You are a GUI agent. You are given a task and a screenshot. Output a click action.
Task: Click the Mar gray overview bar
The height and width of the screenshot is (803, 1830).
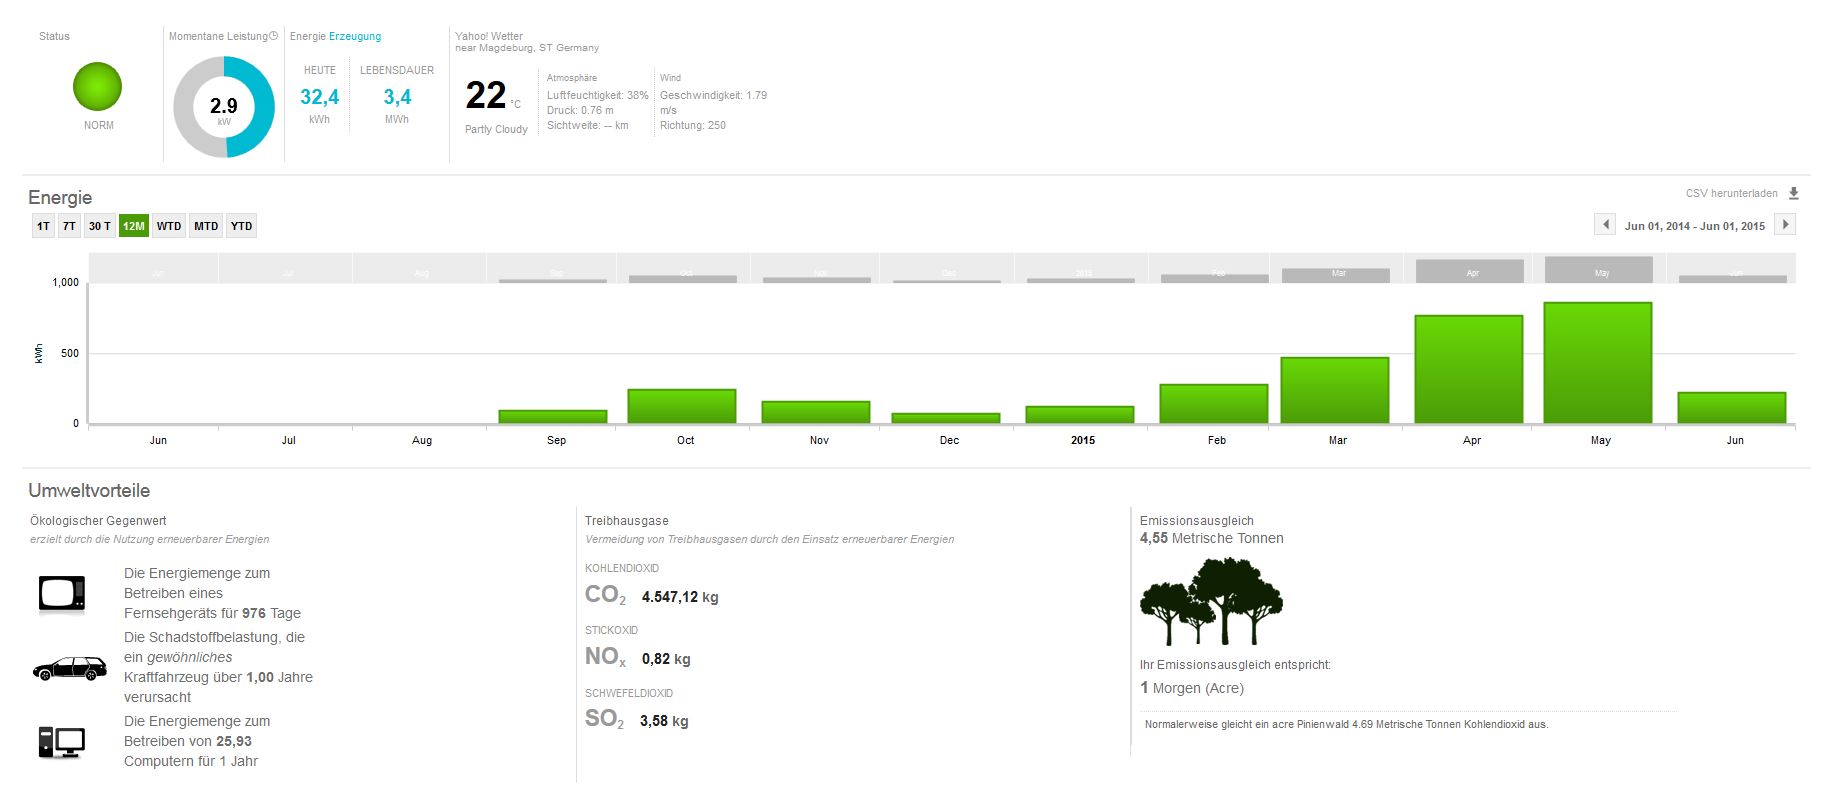click(x=1335, y=276)
